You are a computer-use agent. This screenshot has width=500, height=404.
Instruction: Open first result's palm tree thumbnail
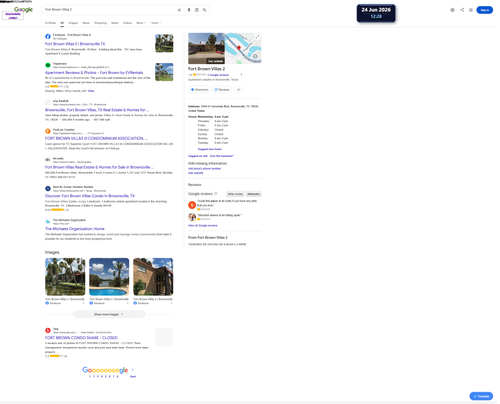click(164, 43)
